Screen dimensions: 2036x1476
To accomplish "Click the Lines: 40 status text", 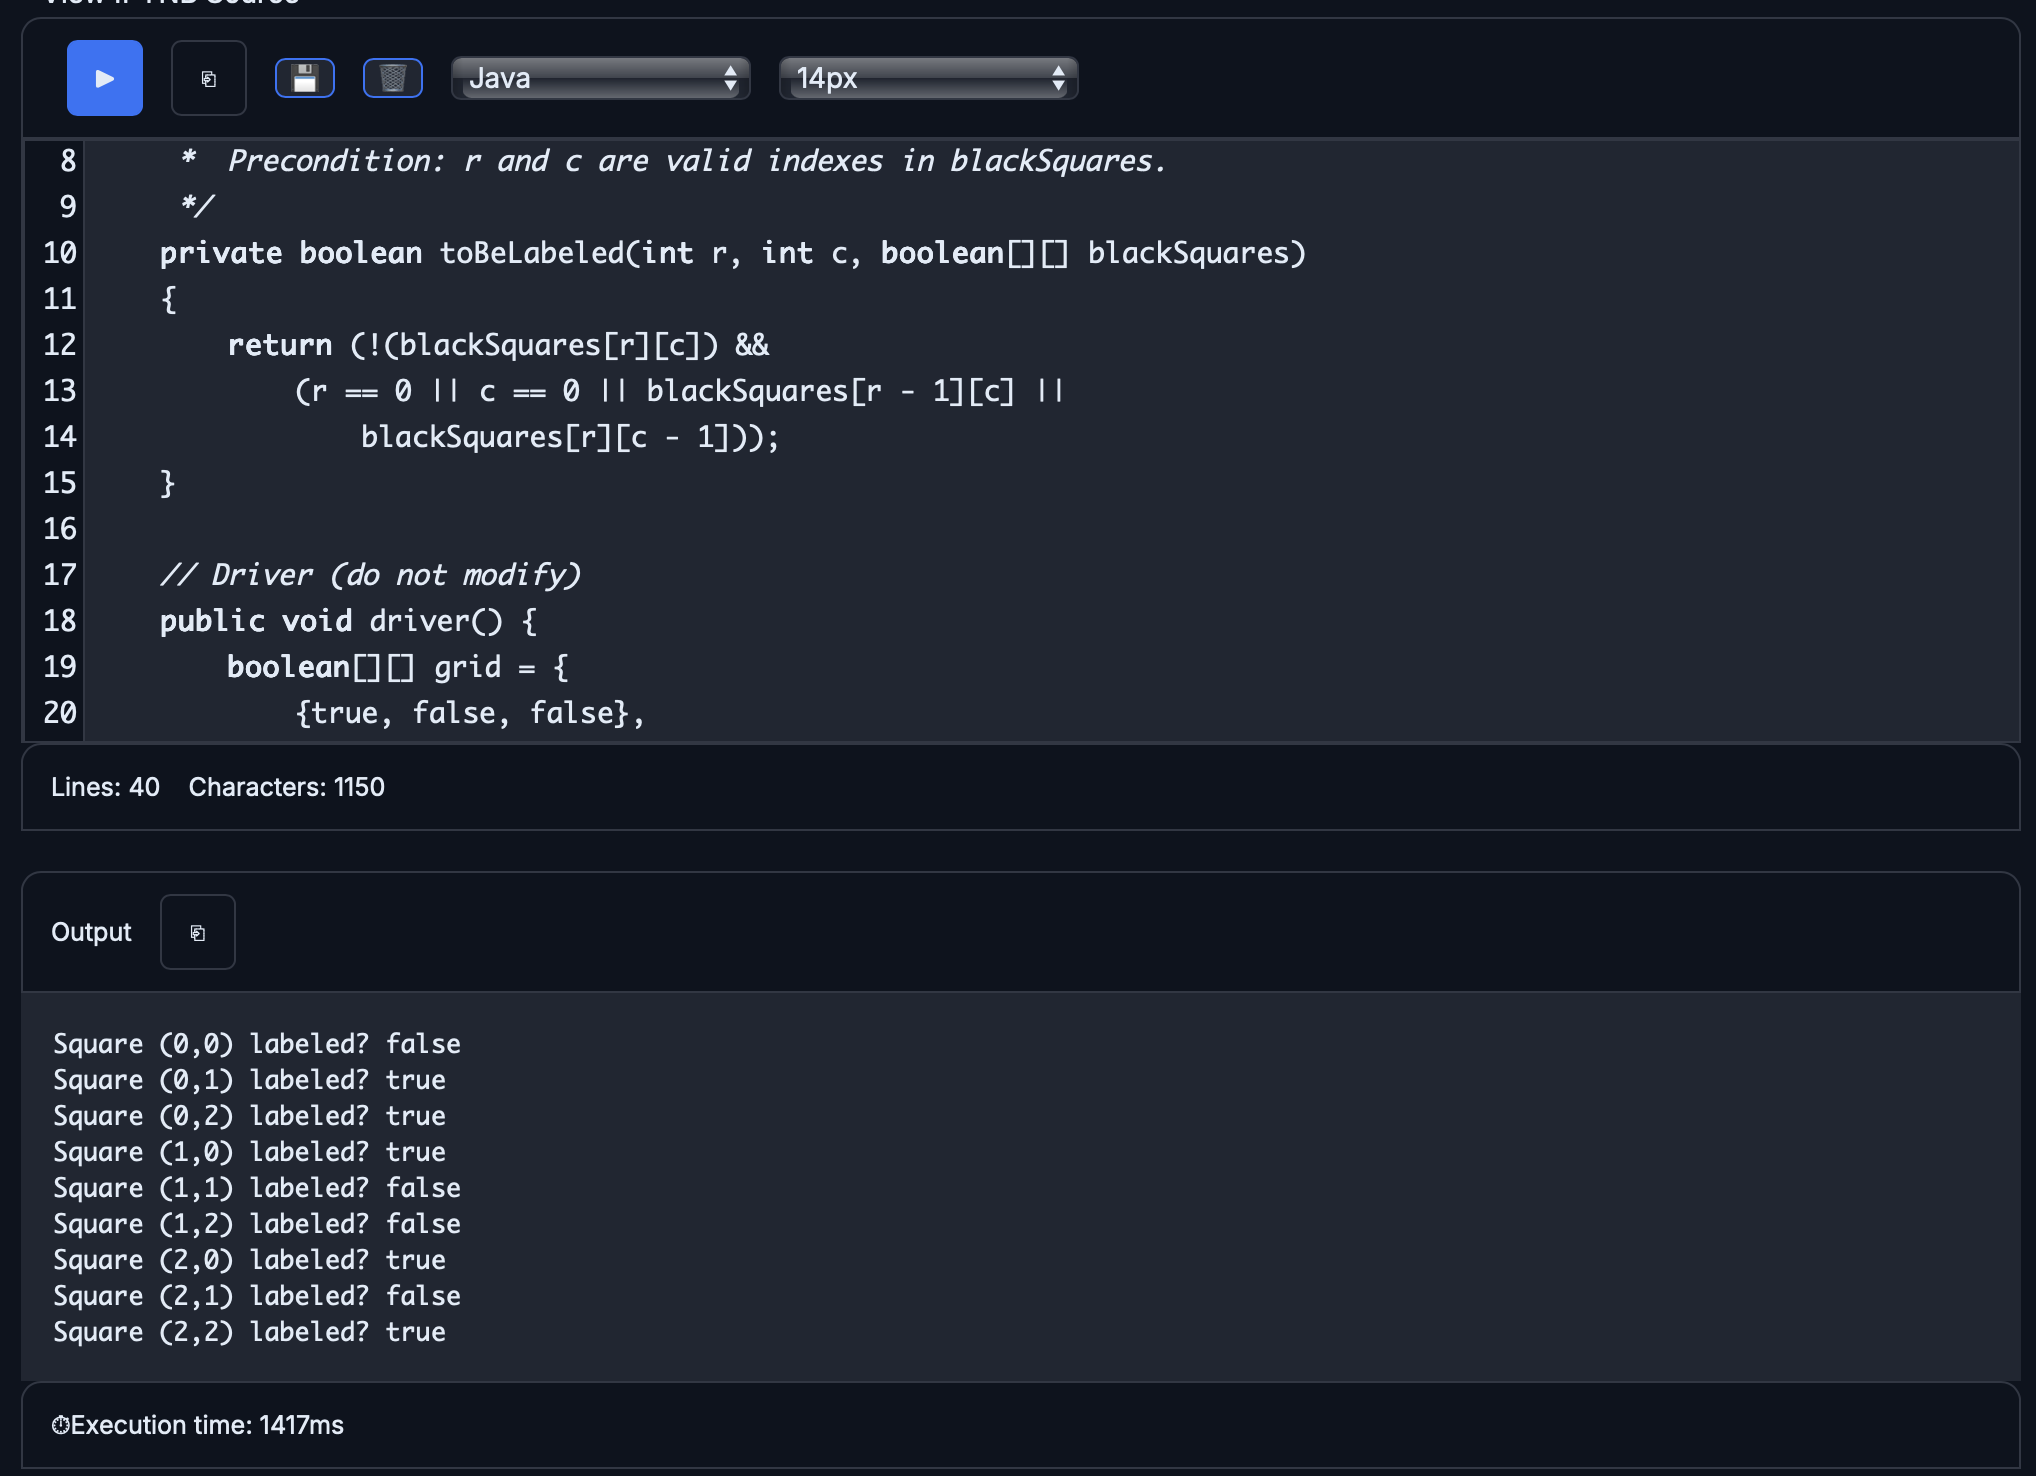I will click(104, 787).
